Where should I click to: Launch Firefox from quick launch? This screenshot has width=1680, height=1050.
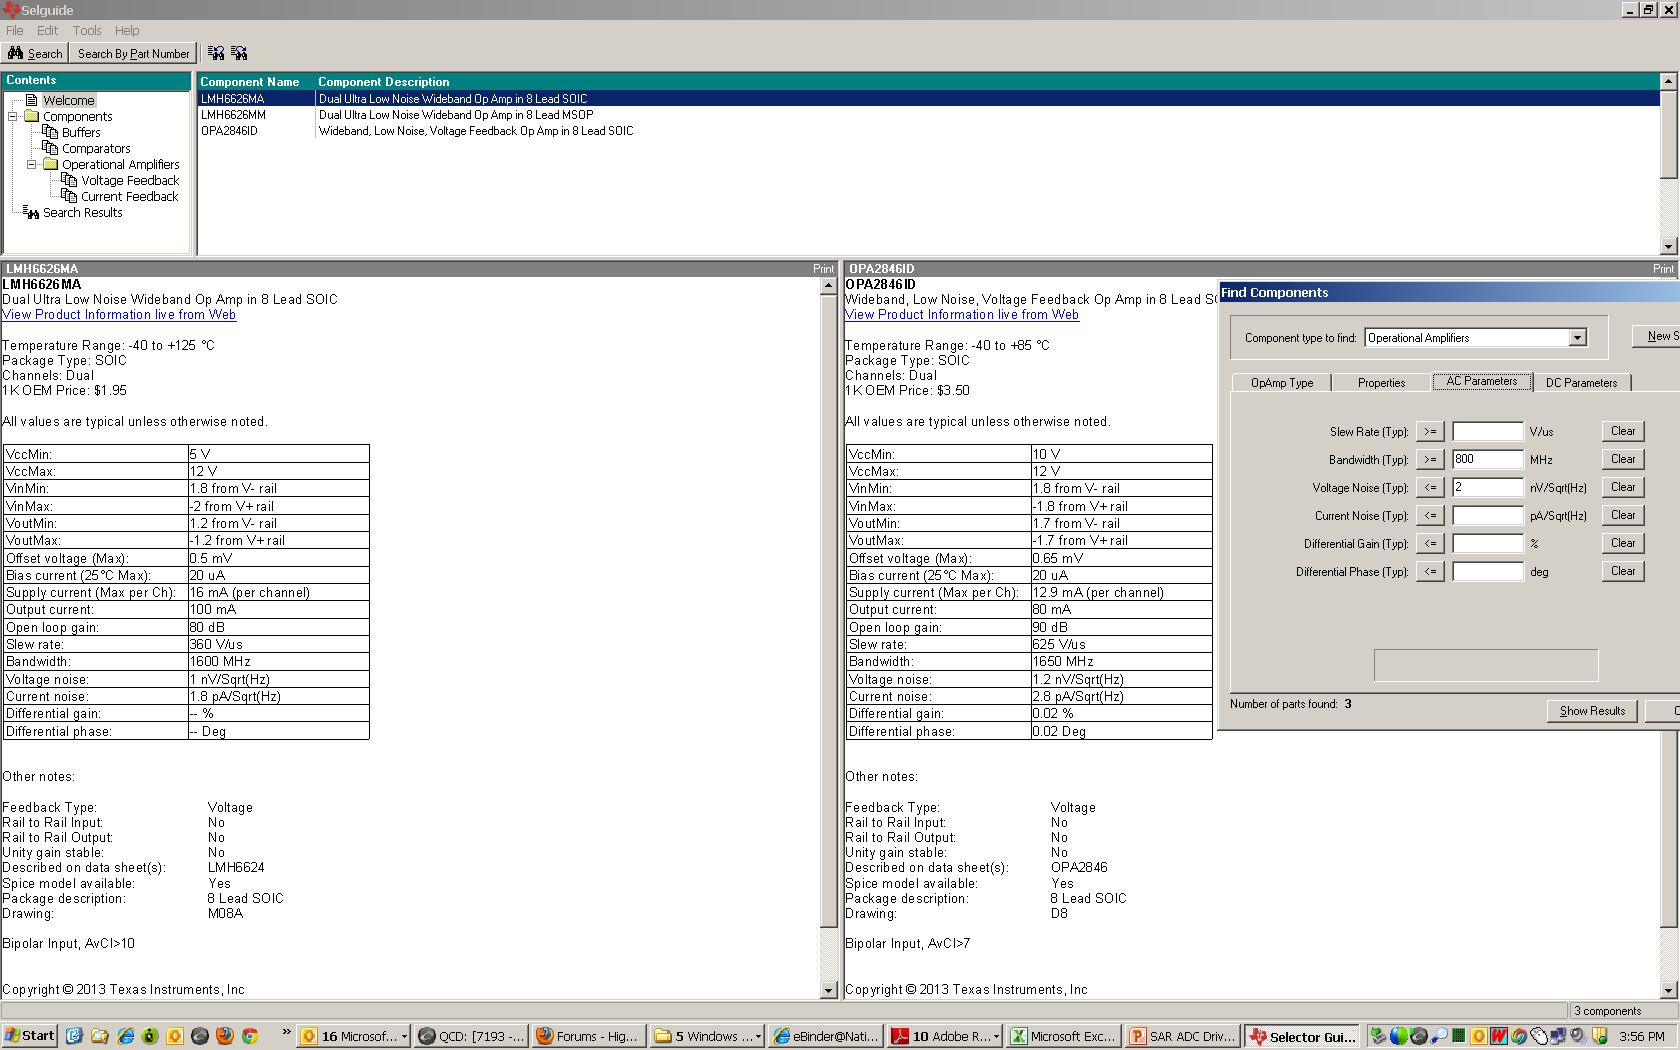tap(225, 1036)
